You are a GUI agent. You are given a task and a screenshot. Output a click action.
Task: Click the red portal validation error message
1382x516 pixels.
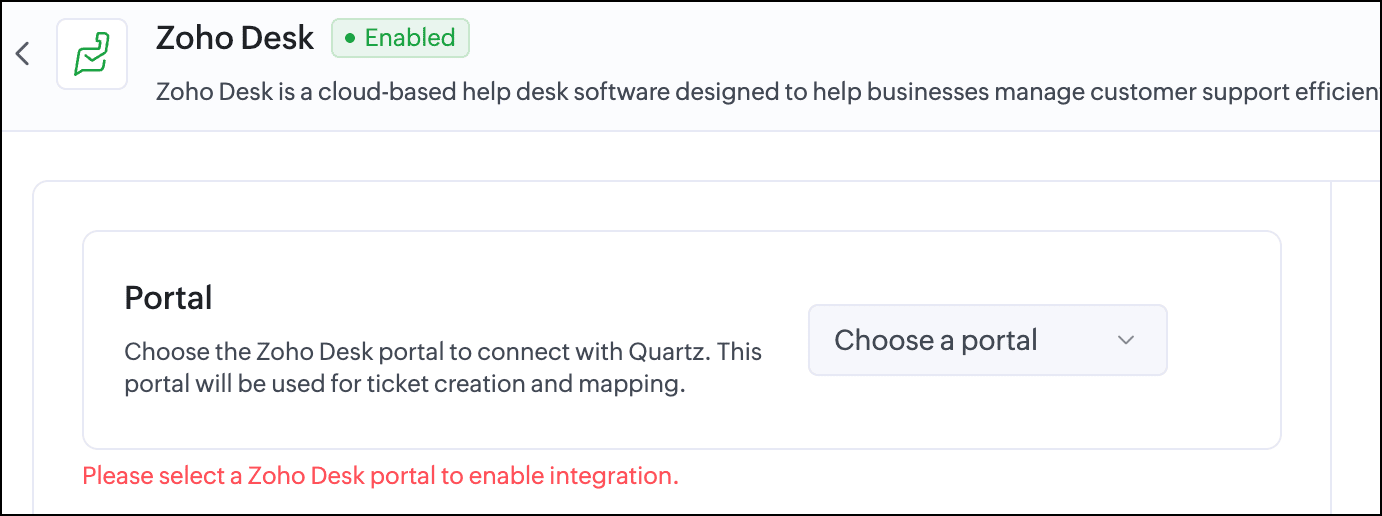380,476
